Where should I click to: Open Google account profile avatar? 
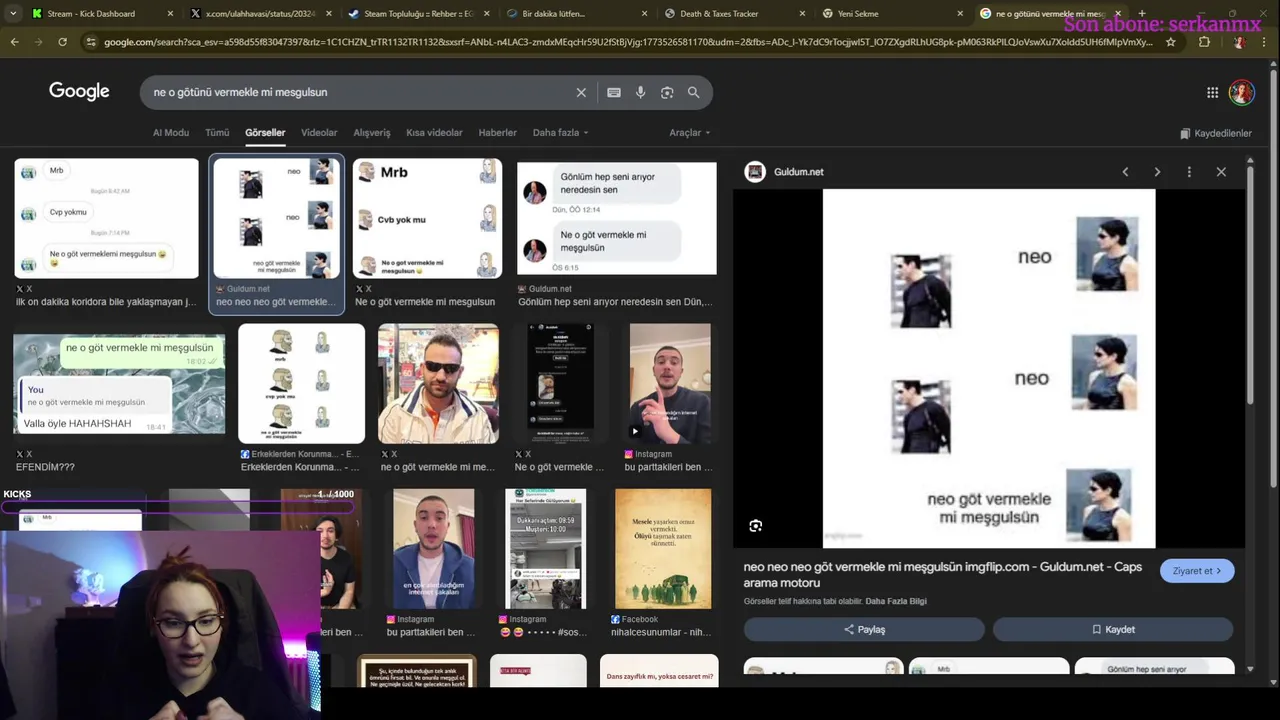pyautogui.click(x=1242, y=92)
